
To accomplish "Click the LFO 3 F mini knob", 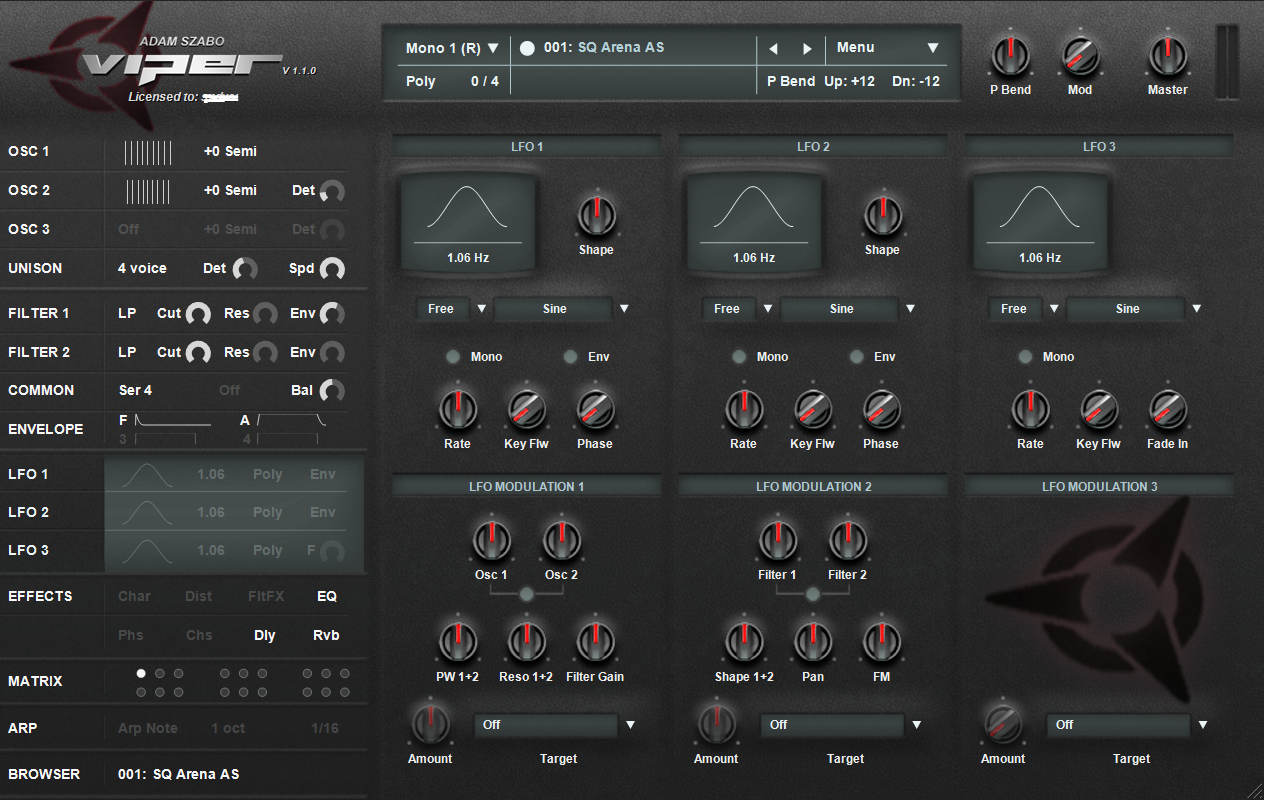I will point(332,551).
